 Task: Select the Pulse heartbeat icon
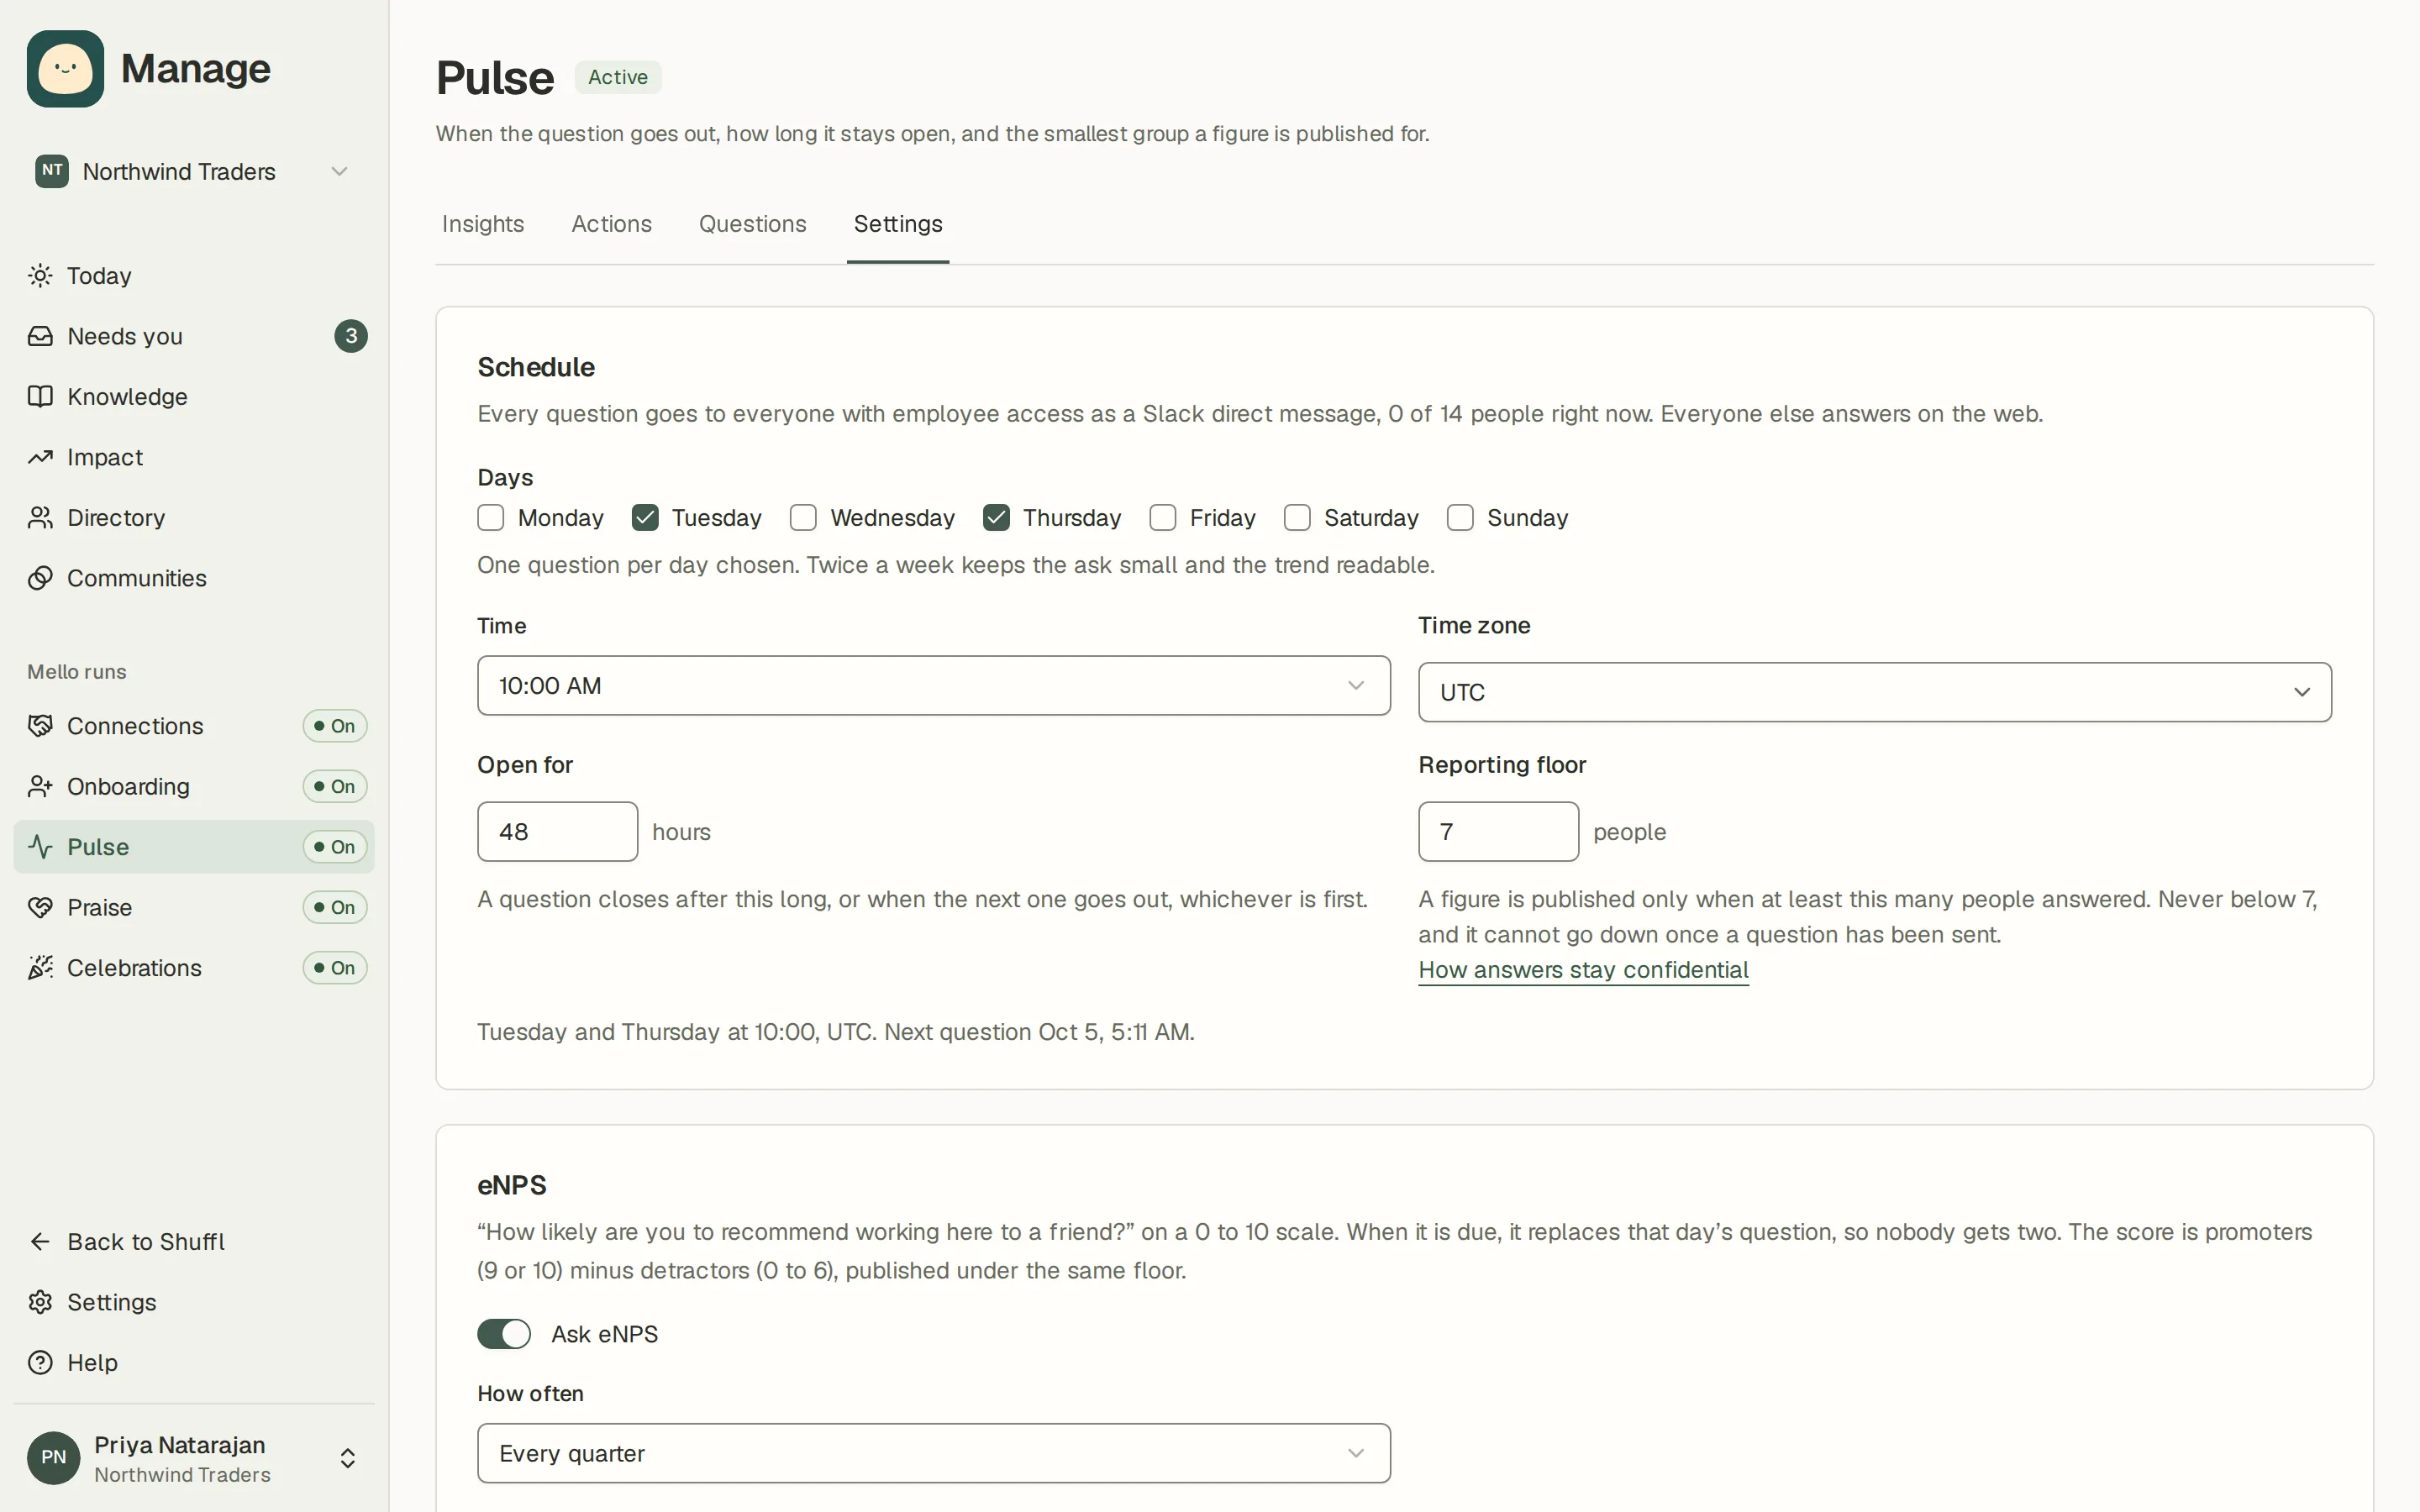point(40,847)
